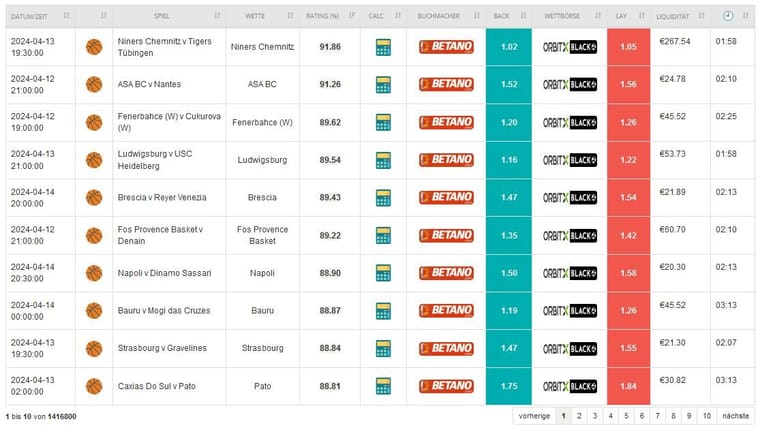This screenshot has height=432, width=760.
Task: Click teal back odds 1.75 cell
Action: coord(508,386)
